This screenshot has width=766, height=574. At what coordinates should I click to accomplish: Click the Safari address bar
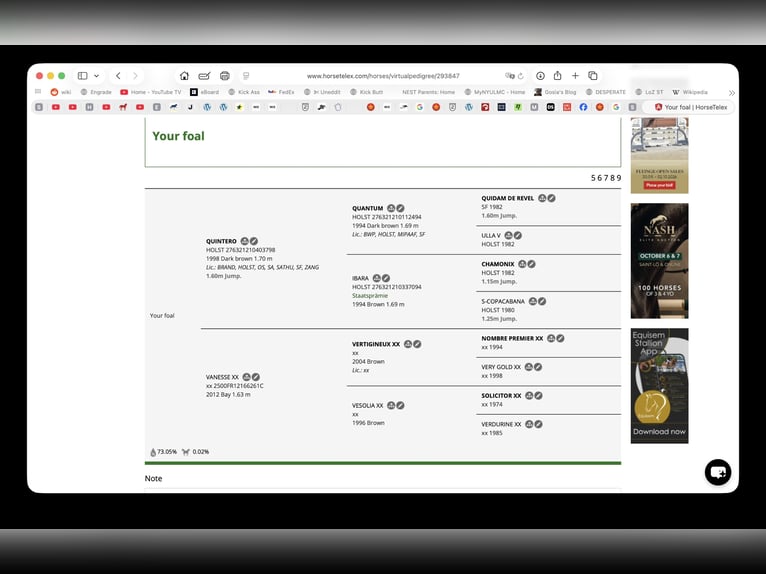point(383,76)
